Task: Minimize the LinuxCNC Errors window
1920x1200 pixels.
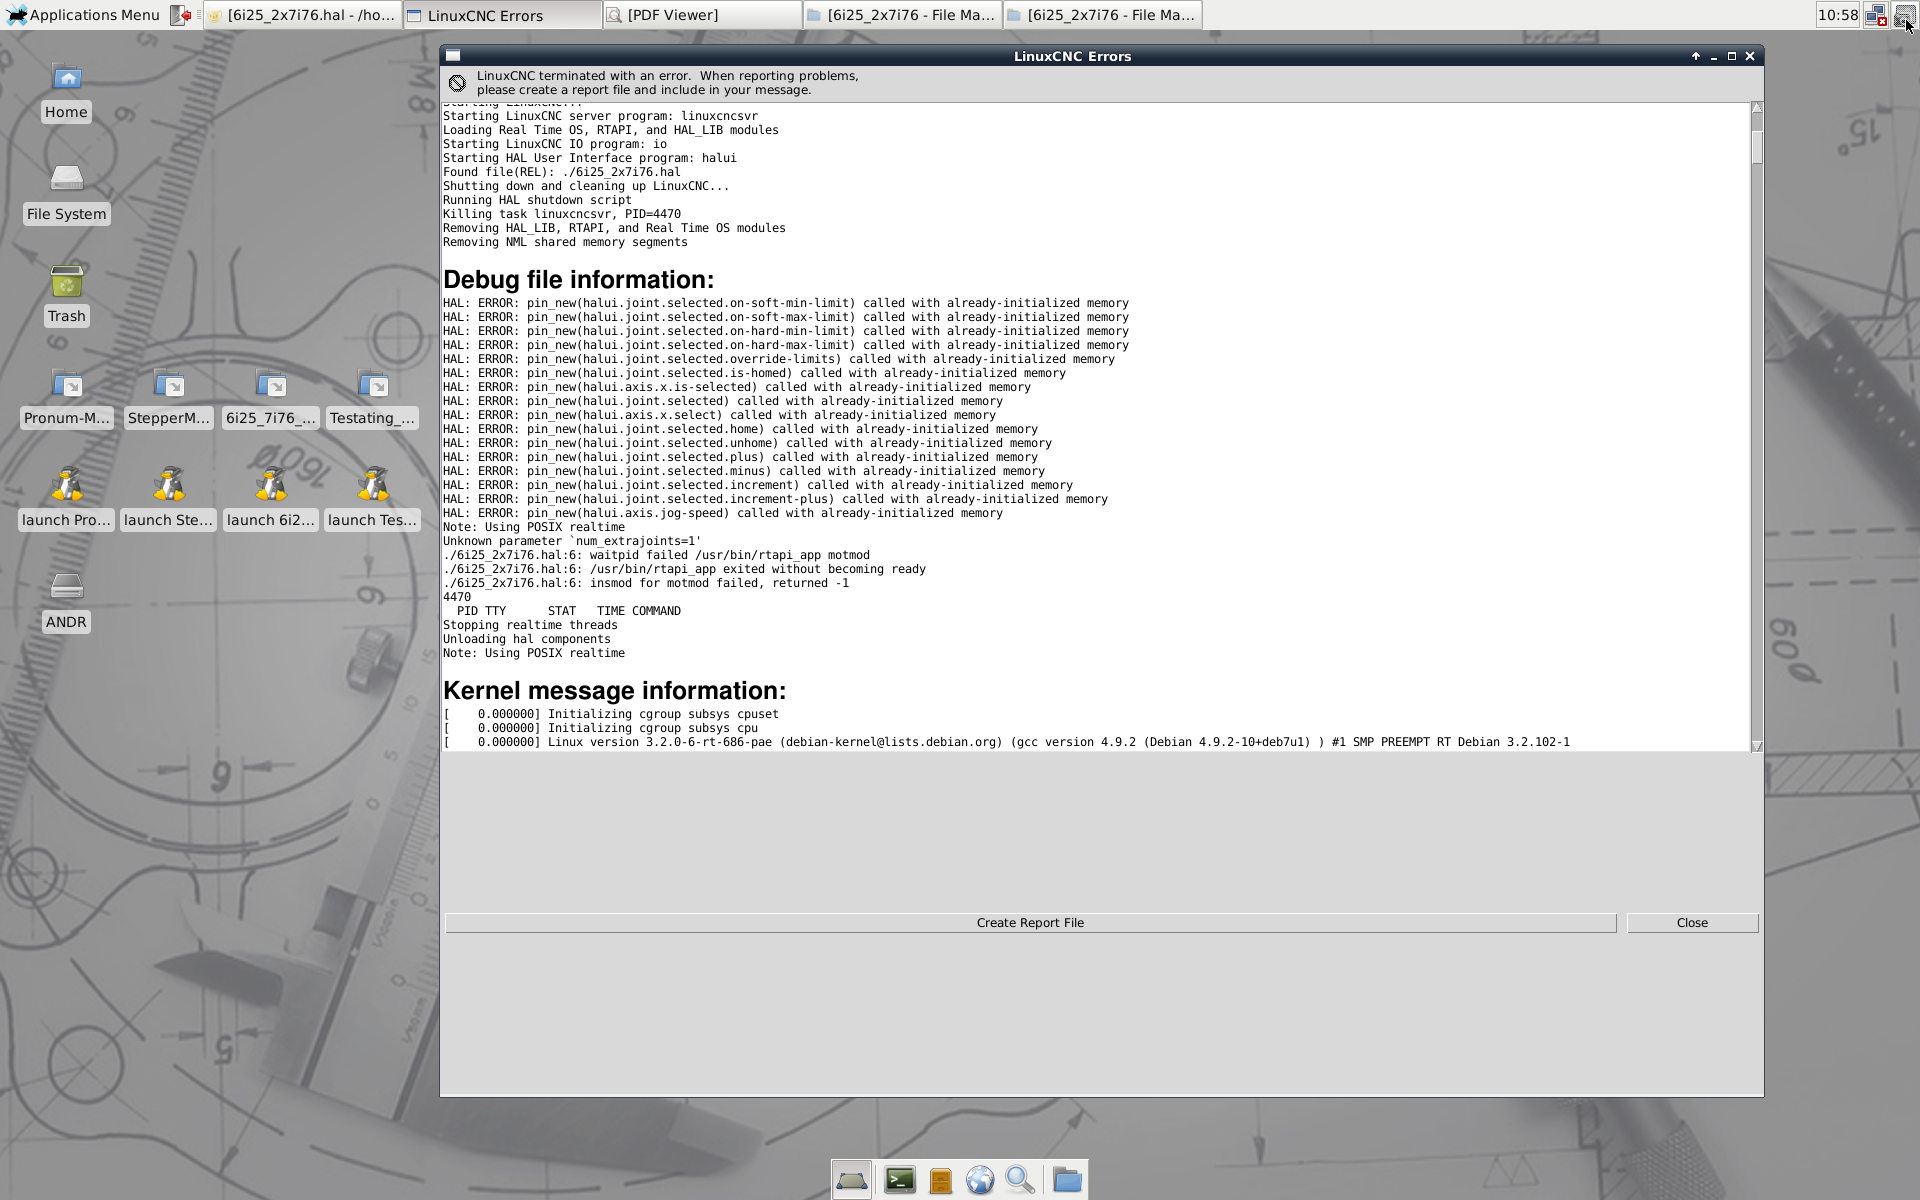Action: pyautogui.click(x=1714, y=56)
